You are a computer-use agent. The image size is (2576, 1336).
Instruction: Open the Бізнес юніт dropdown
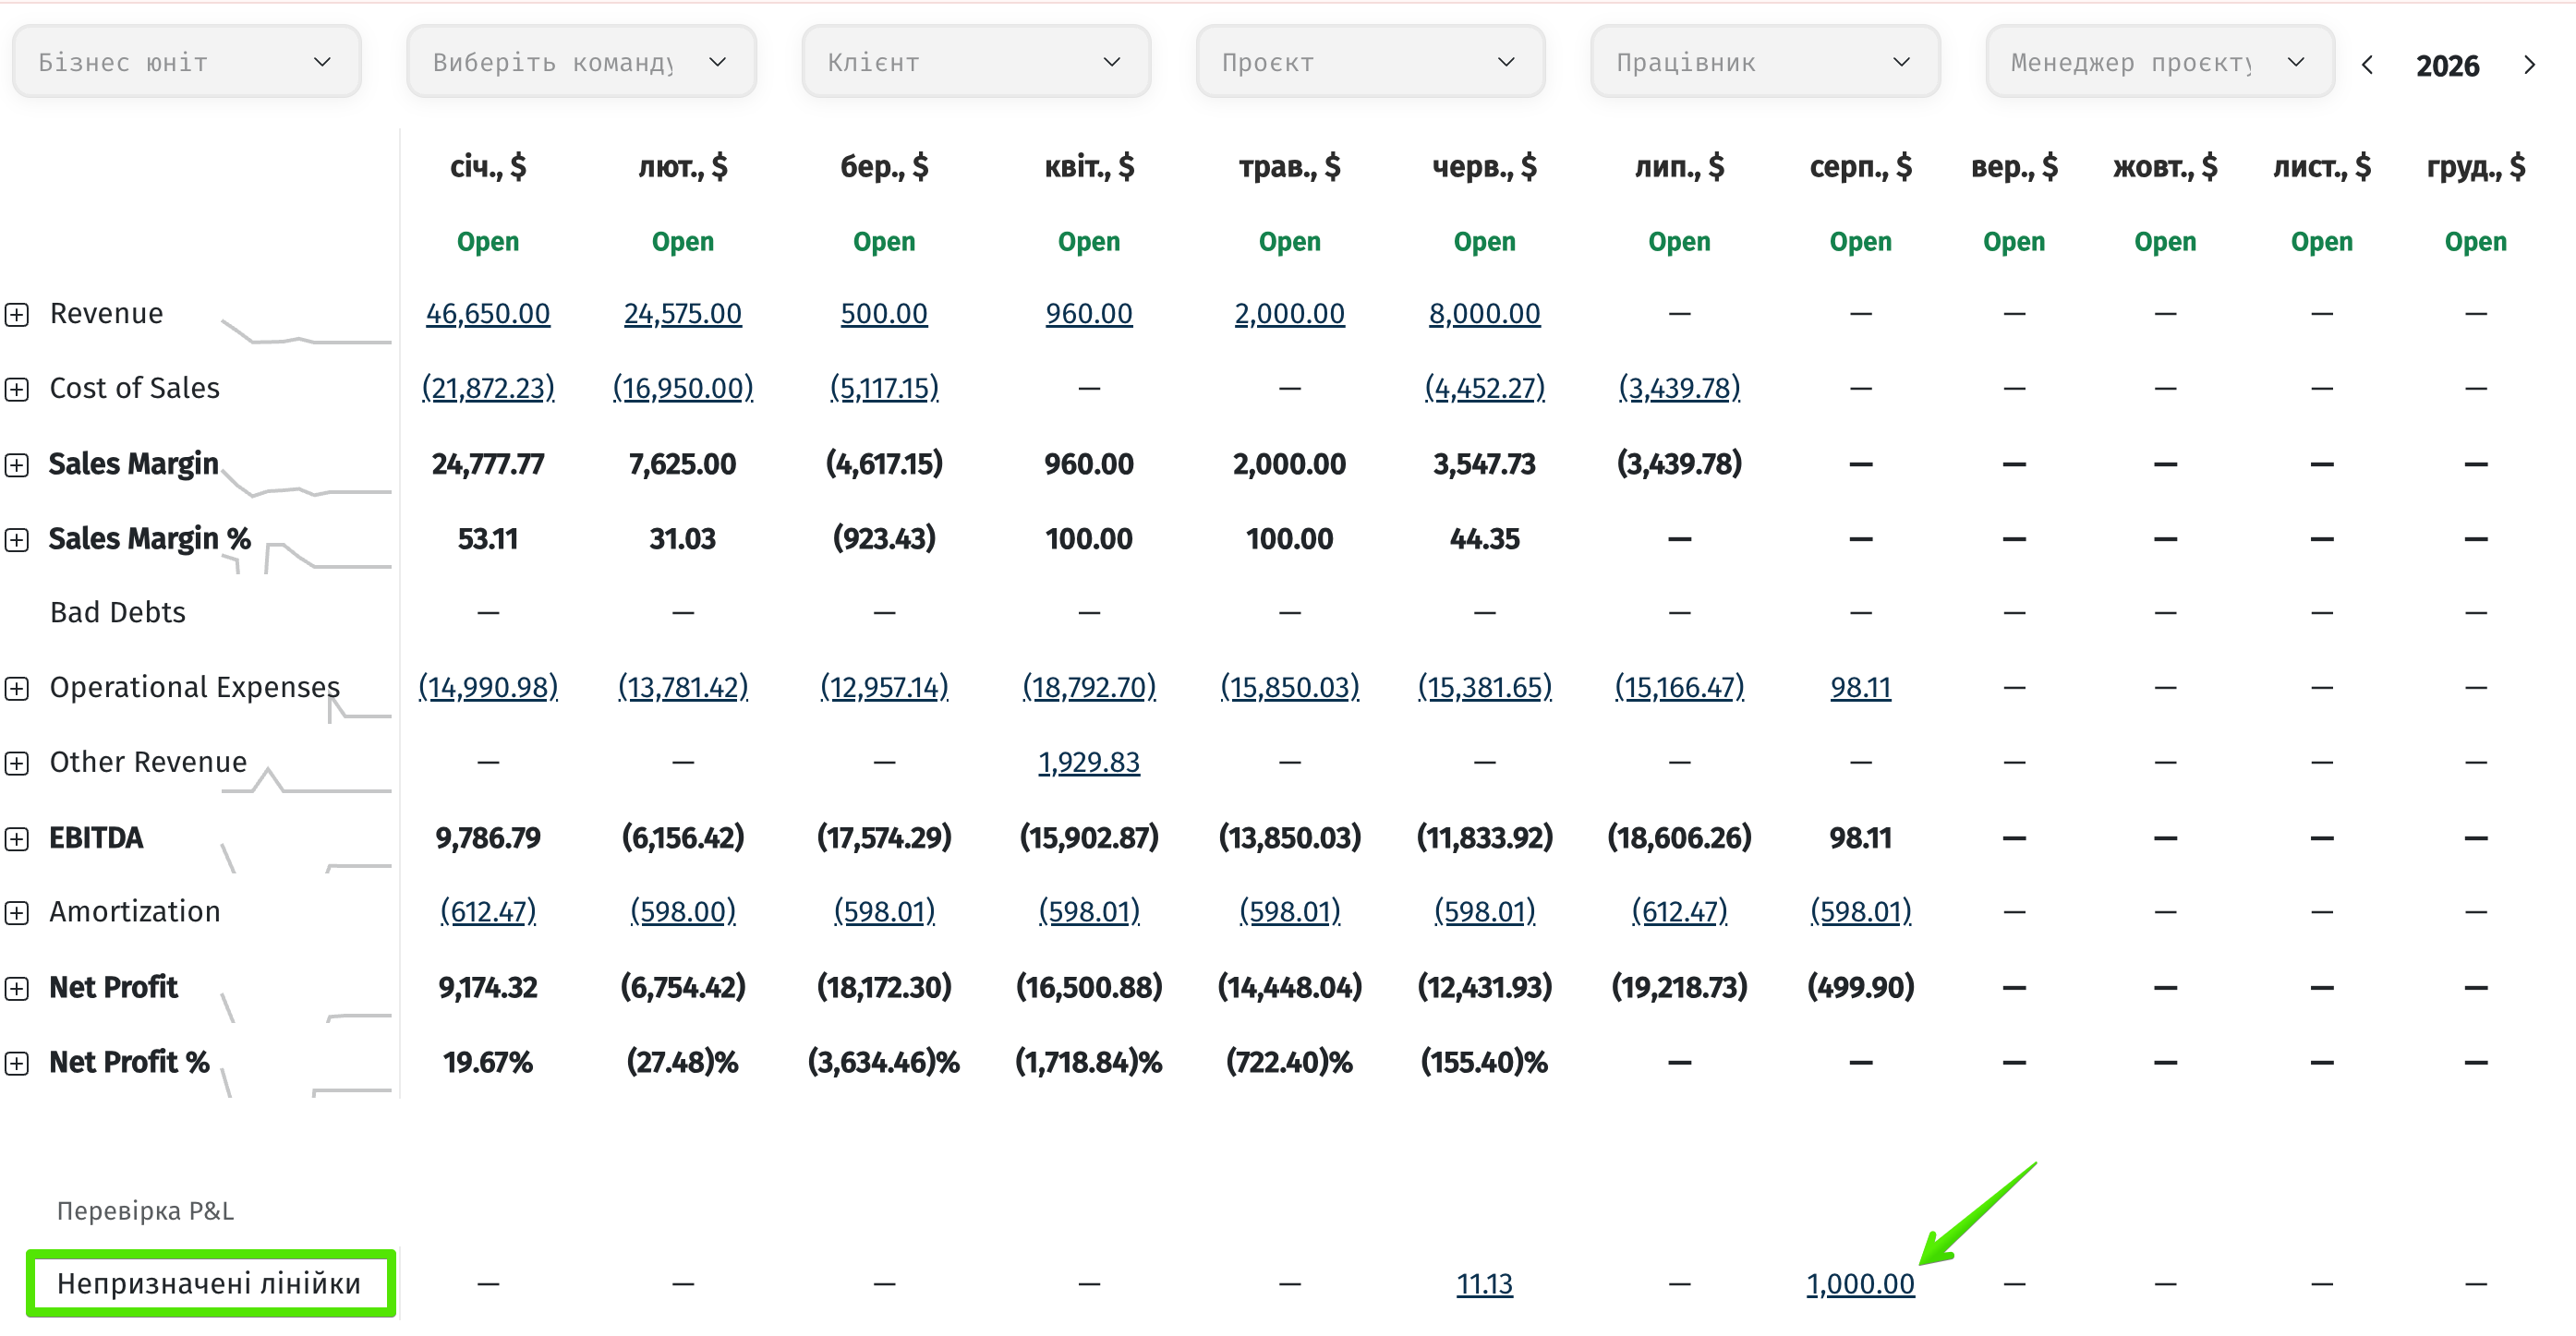pos(187,62)
